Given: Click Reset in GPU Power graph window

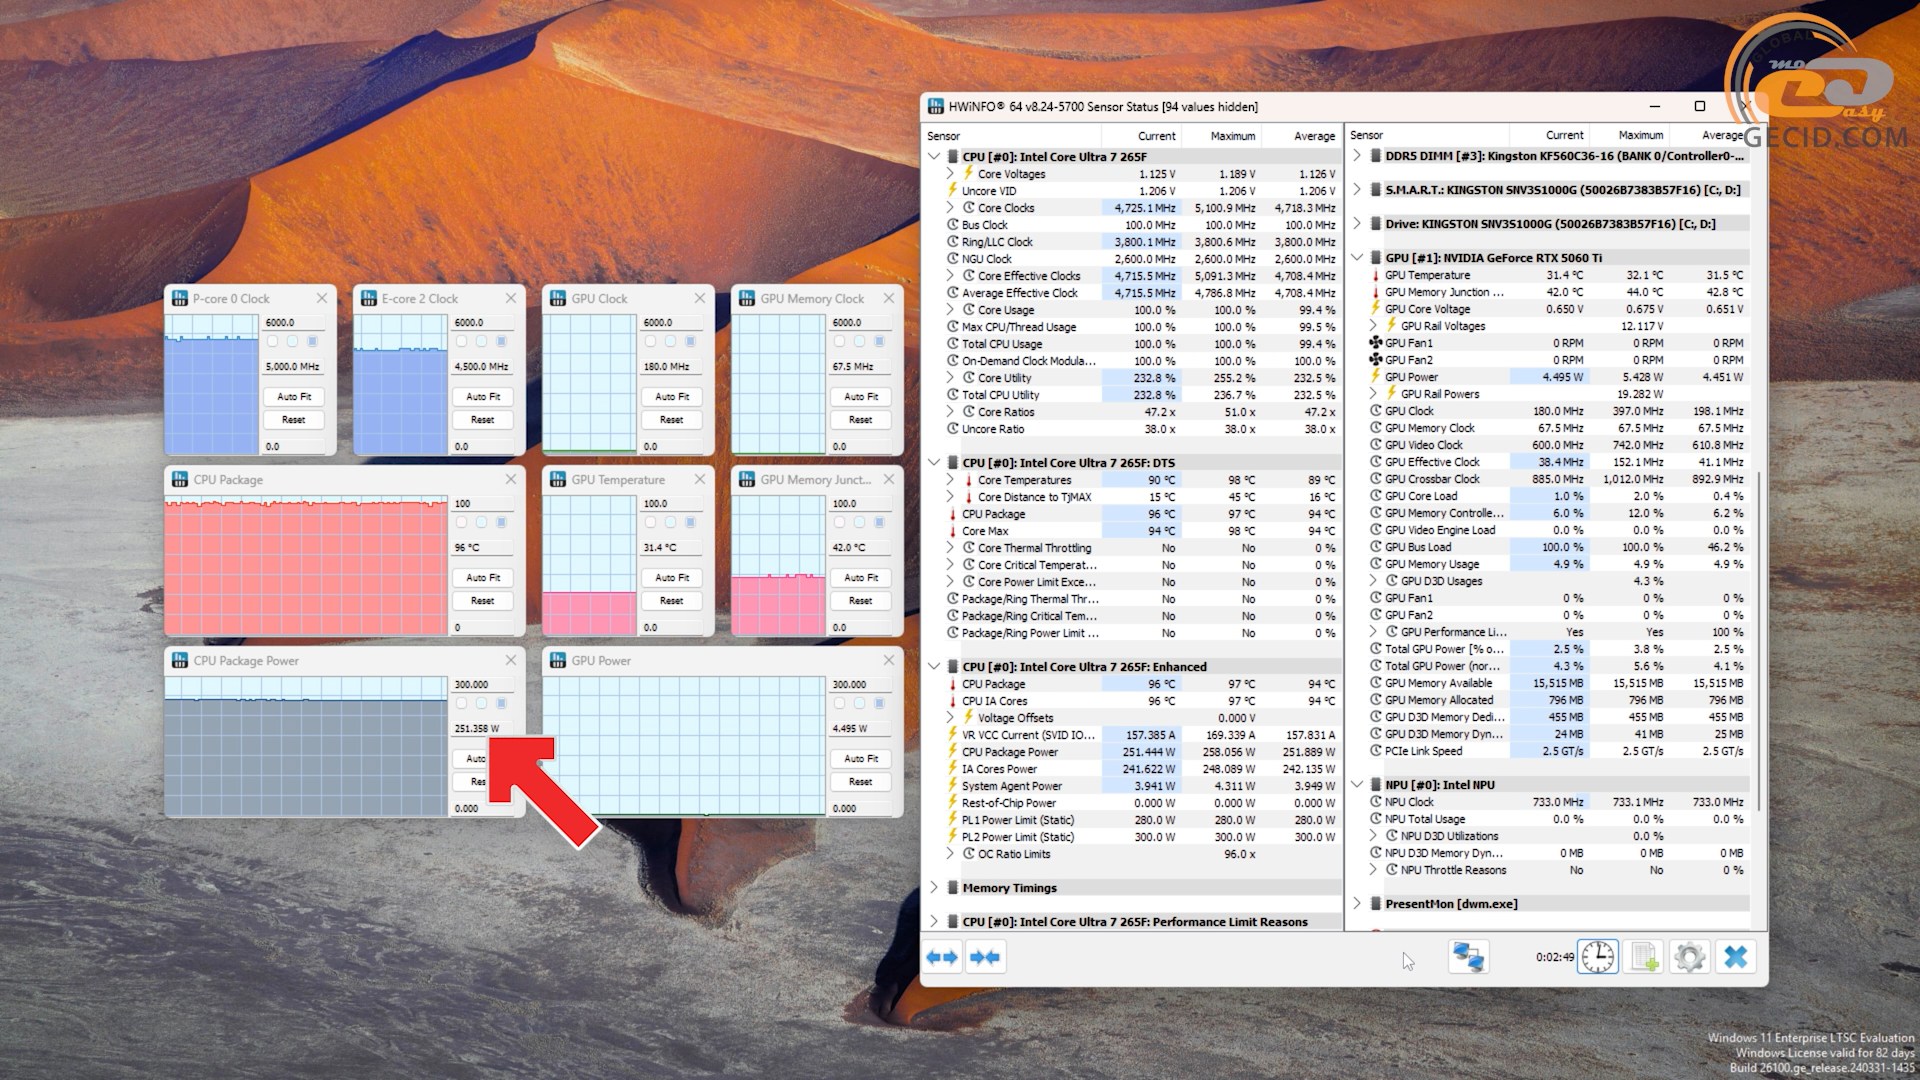Looking at the screenshot, I should 861,782.
